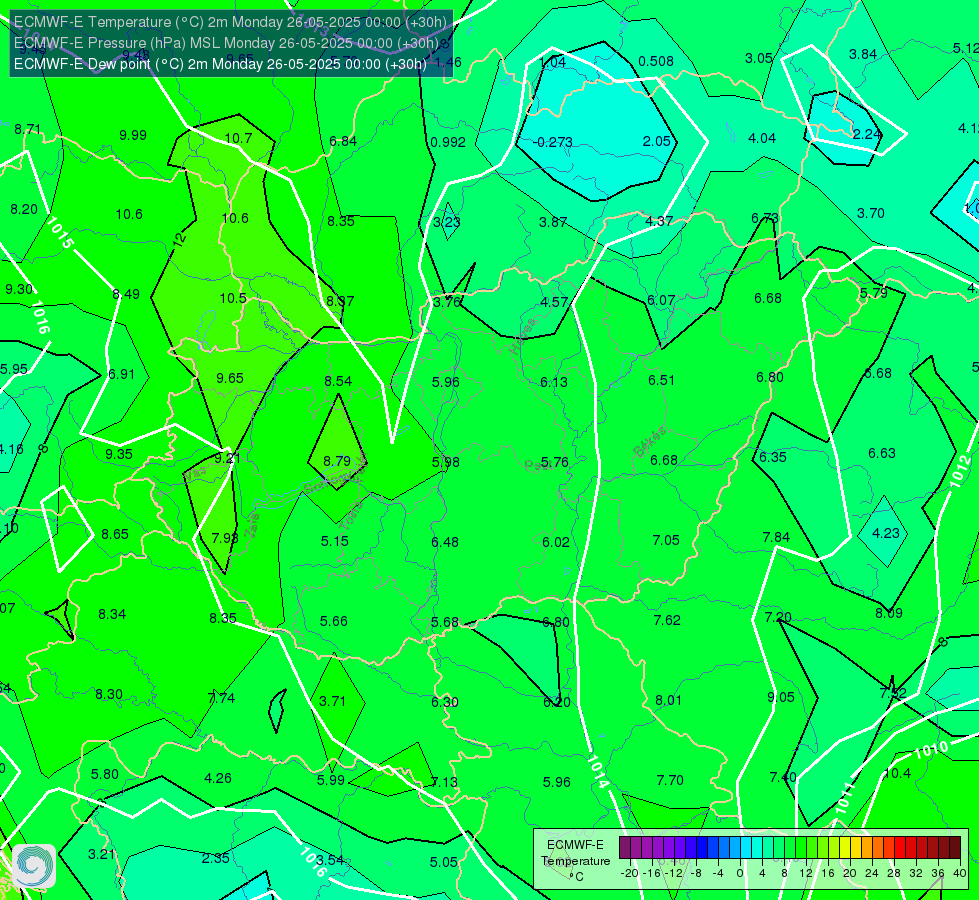Click the temperature value 6.51
979x900 pixels.
pos(662,380)
